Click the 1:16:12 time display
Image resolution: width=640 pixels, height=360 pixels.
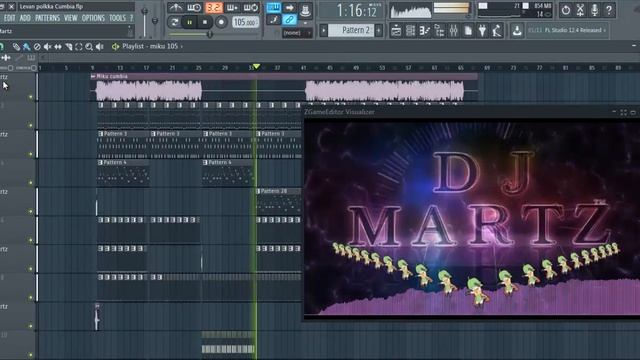tap(352, 11)
